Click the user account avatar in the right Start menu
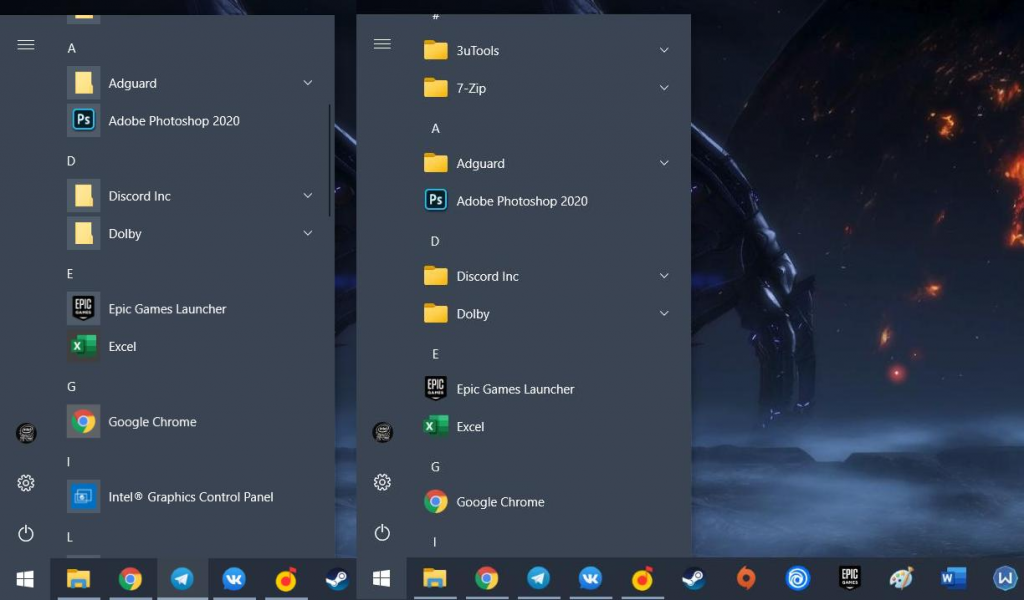Image resolution: width=1024 pixels, height=600 pixels. pos(382,432)
